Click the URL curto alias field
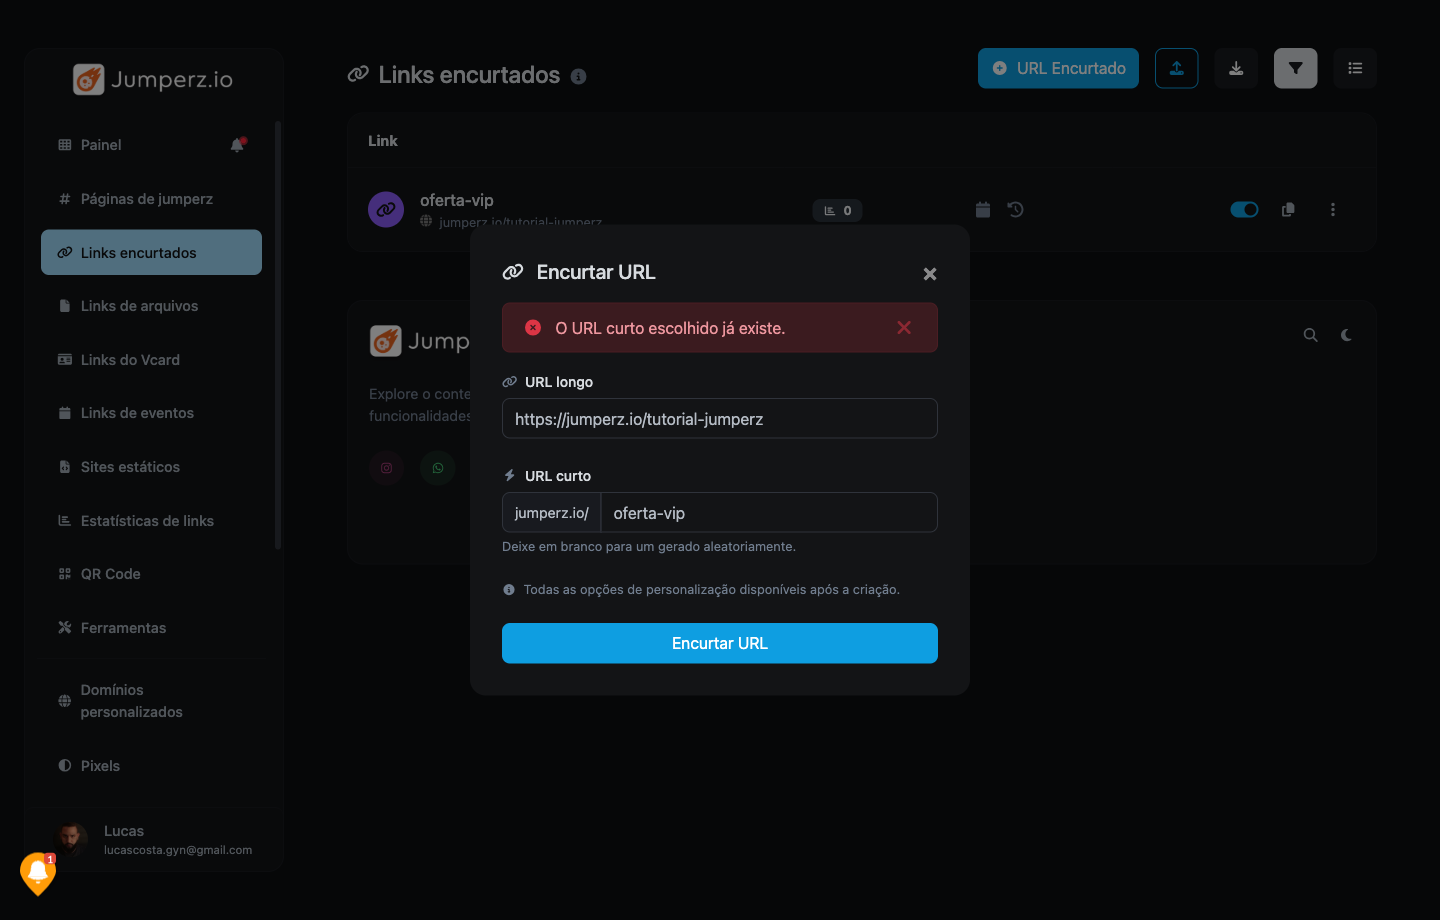 point(769,513)
